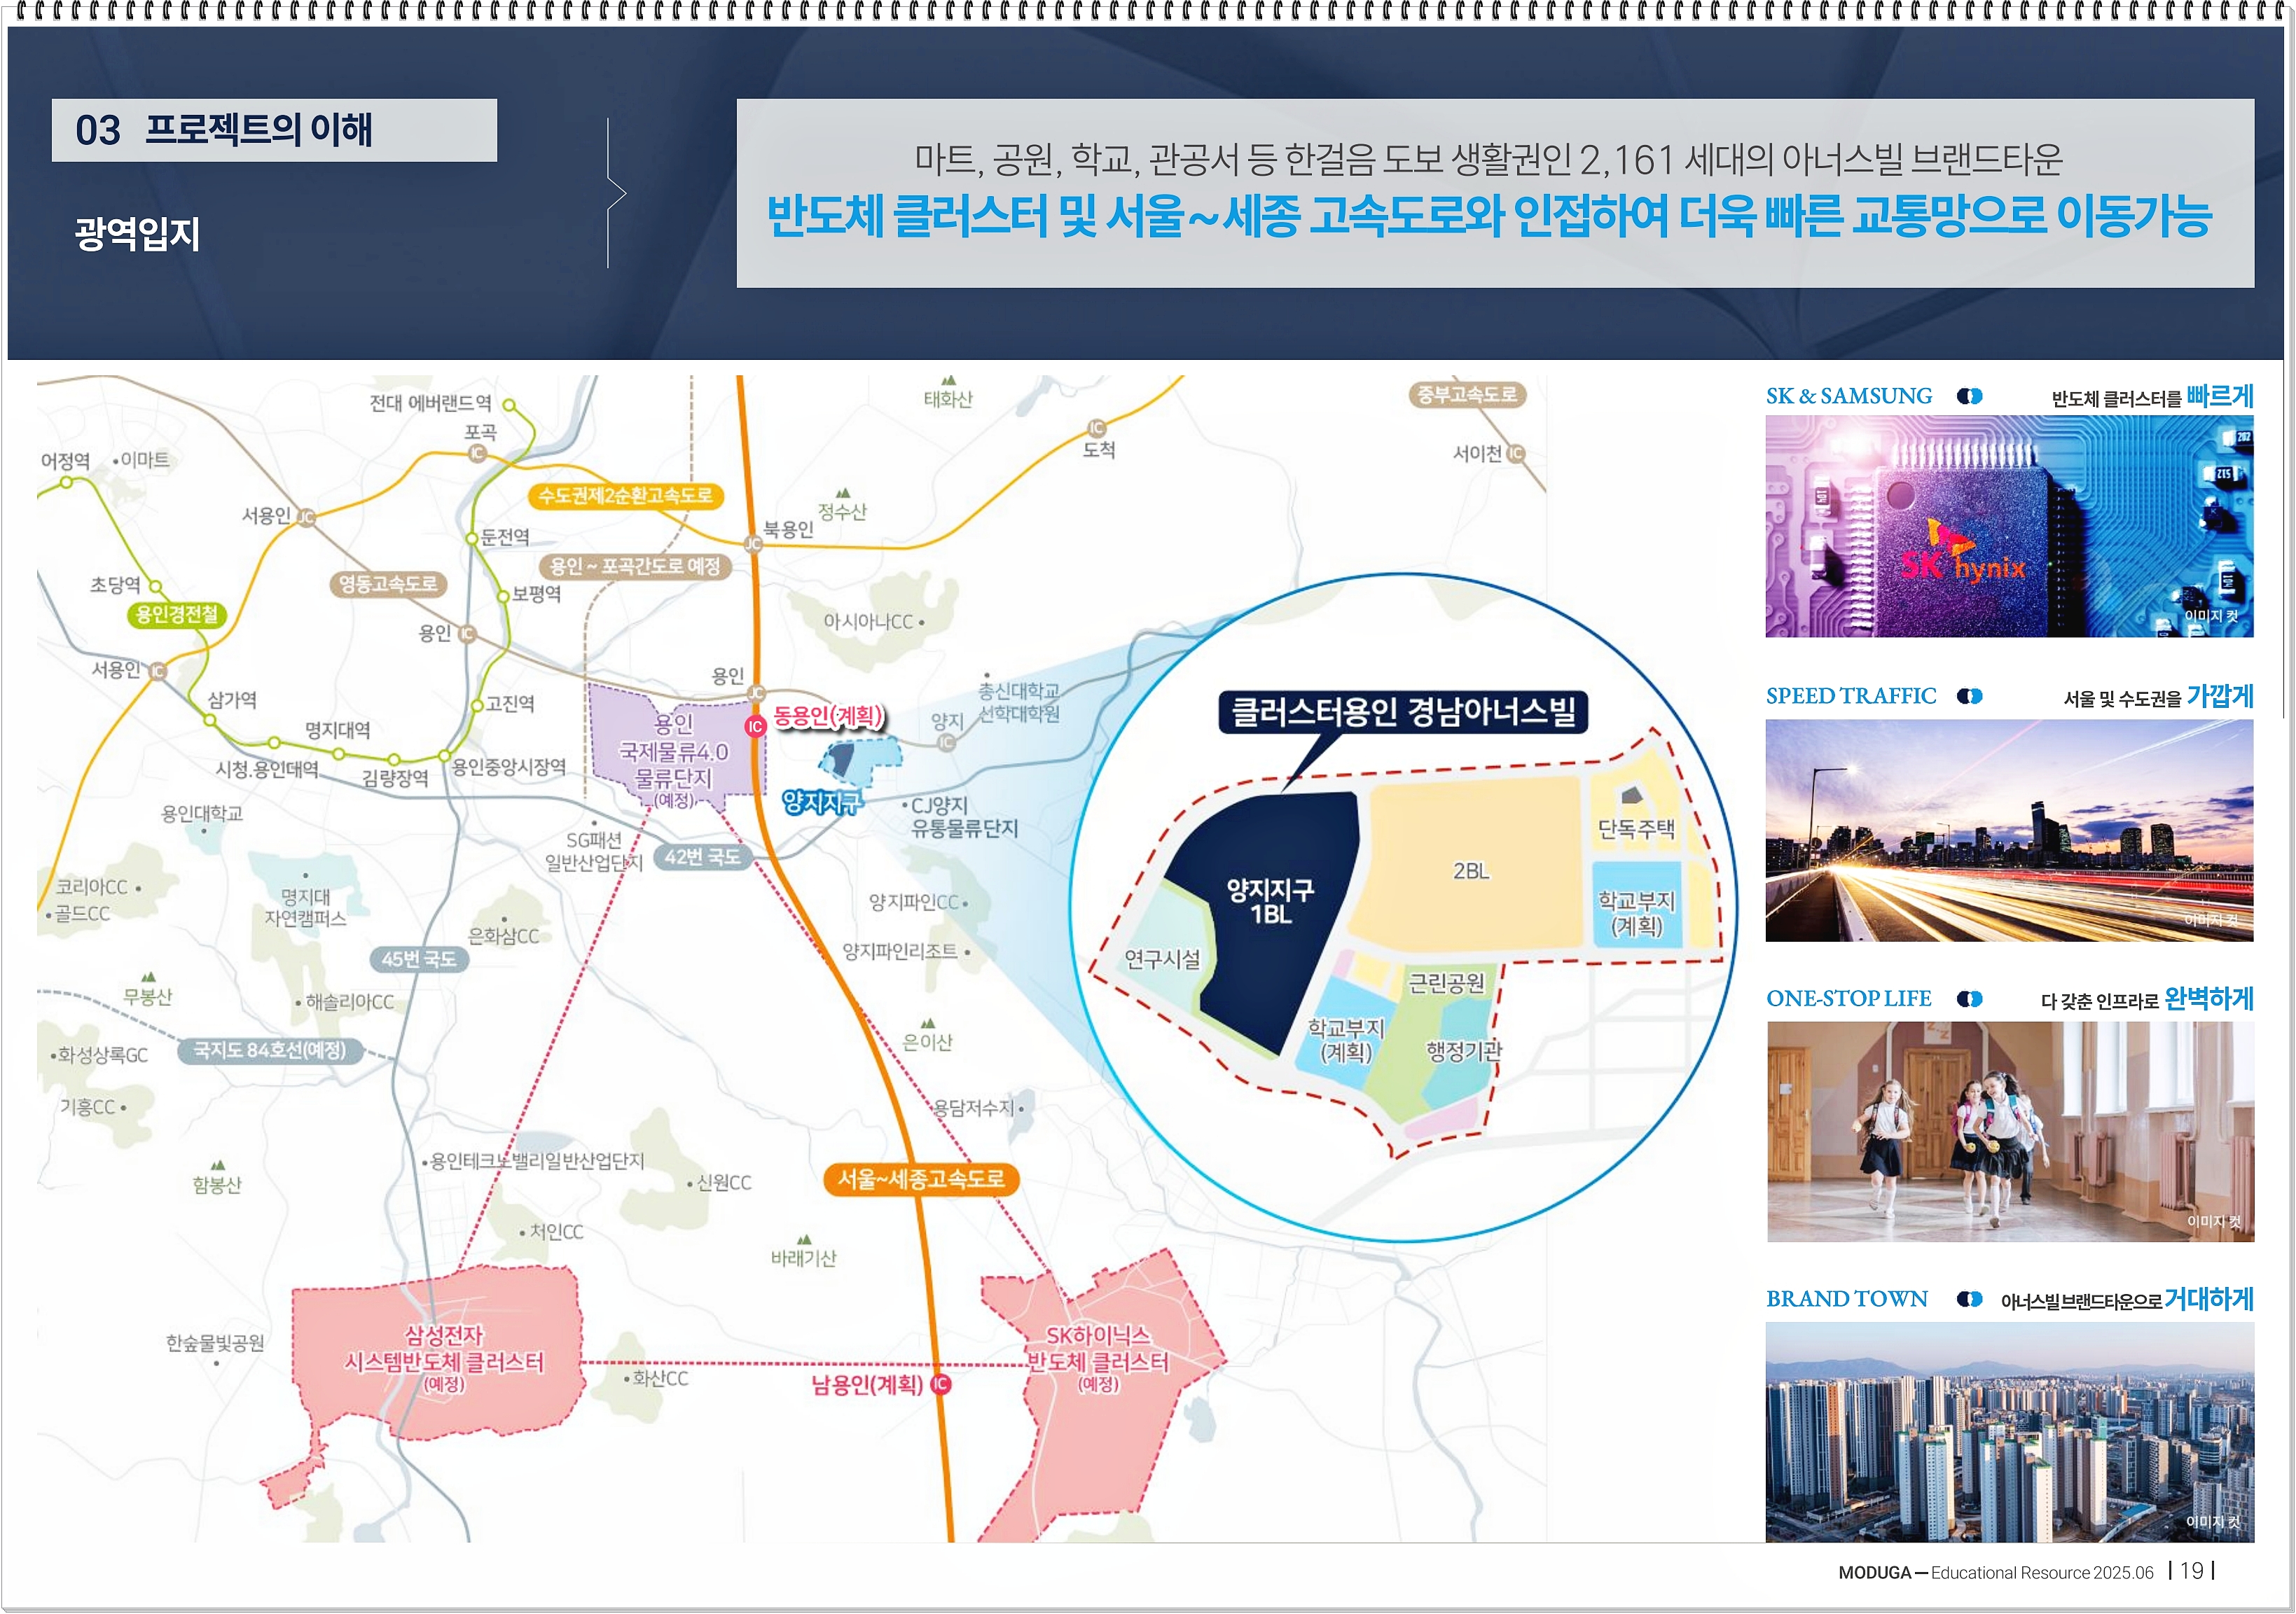Click the pink 동용인(계획) IC marker
The image size is (2296, 1614).
755,727
